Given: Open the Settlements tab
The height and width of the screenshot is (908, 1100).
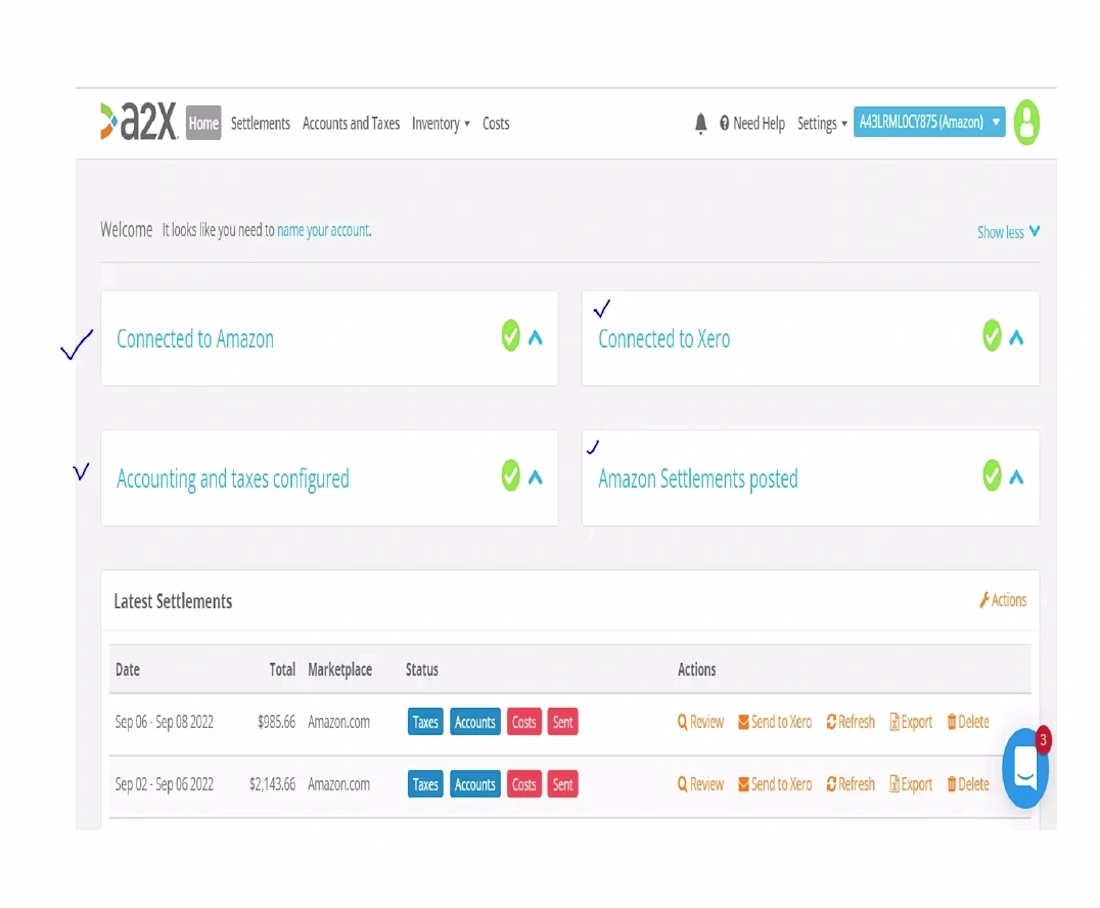Looking at the screenshot, I should [260, 123].
